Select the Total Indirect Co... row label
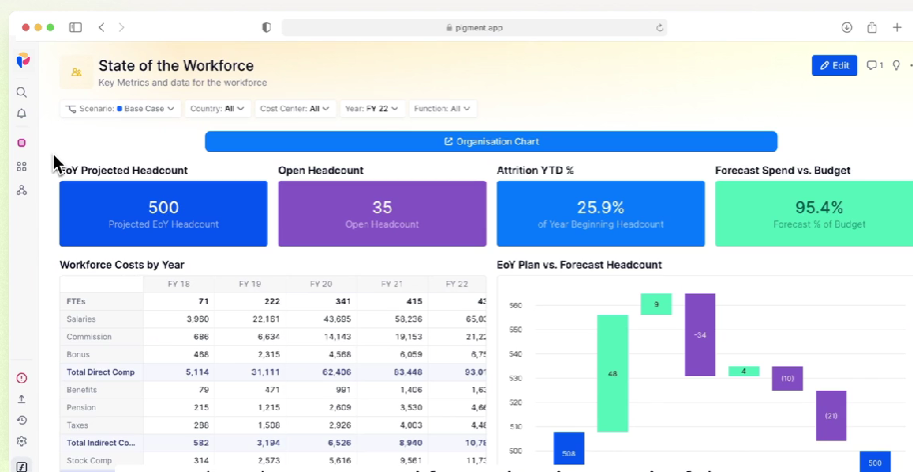Viewport: 913px width, 472px height. (x=101, y=443)
